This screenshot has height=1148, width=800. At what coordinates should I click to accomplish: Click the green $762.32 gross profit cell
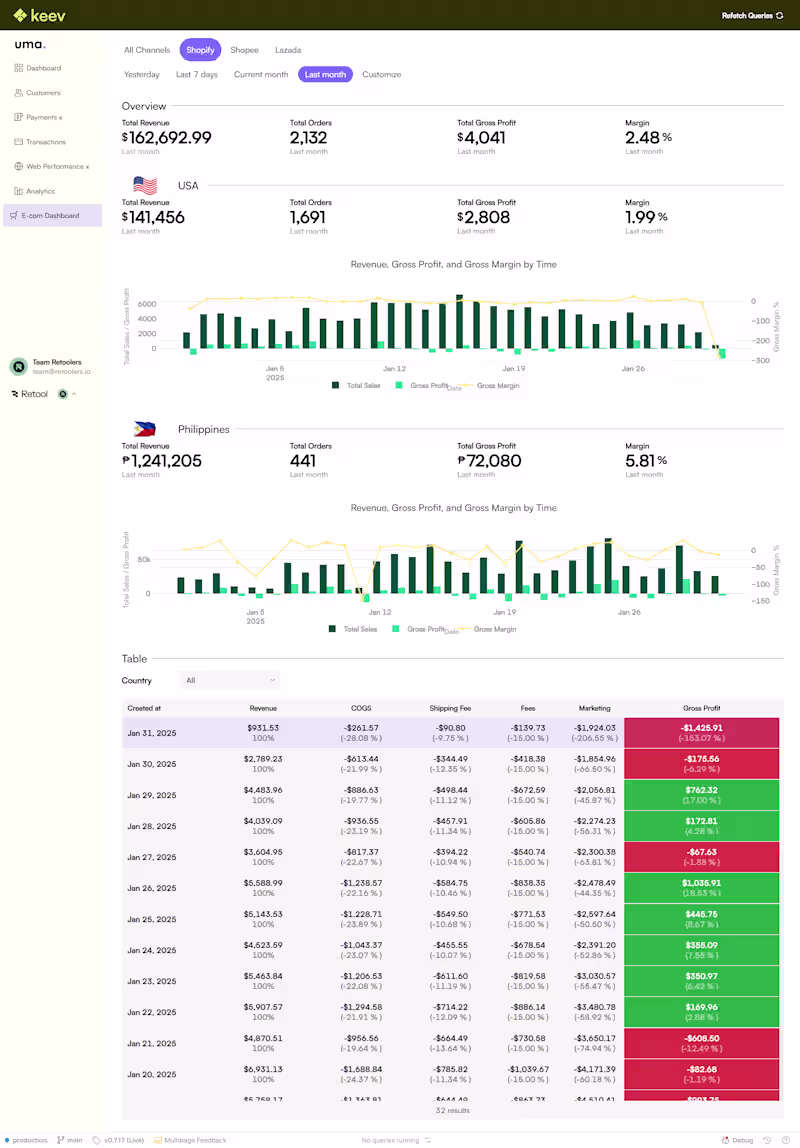(701, 795)
